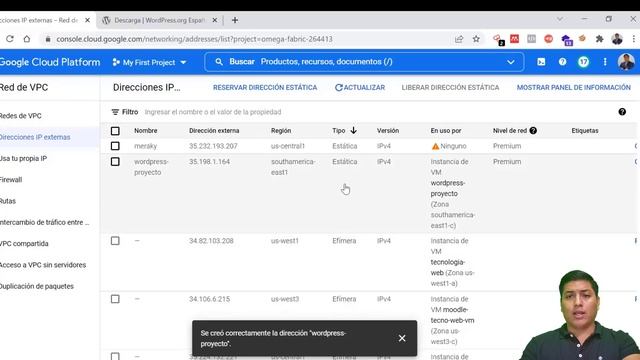Click the Nivel de red help icon
This screenshot has height=360, width=640.
(533, 131)
